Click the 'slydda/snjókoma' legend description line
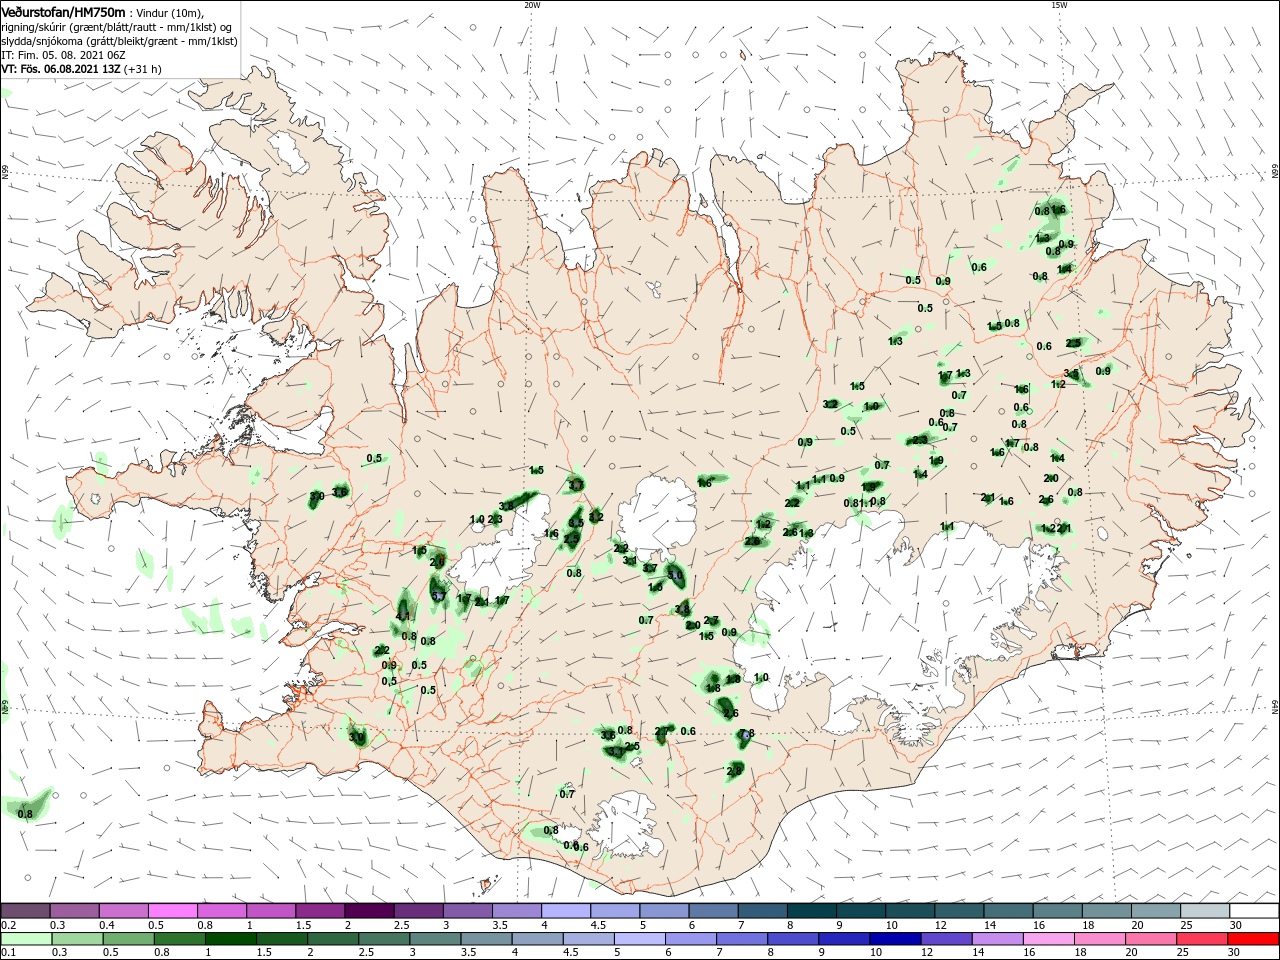Viewport: 1280px width, 960px height. [119, 42]
